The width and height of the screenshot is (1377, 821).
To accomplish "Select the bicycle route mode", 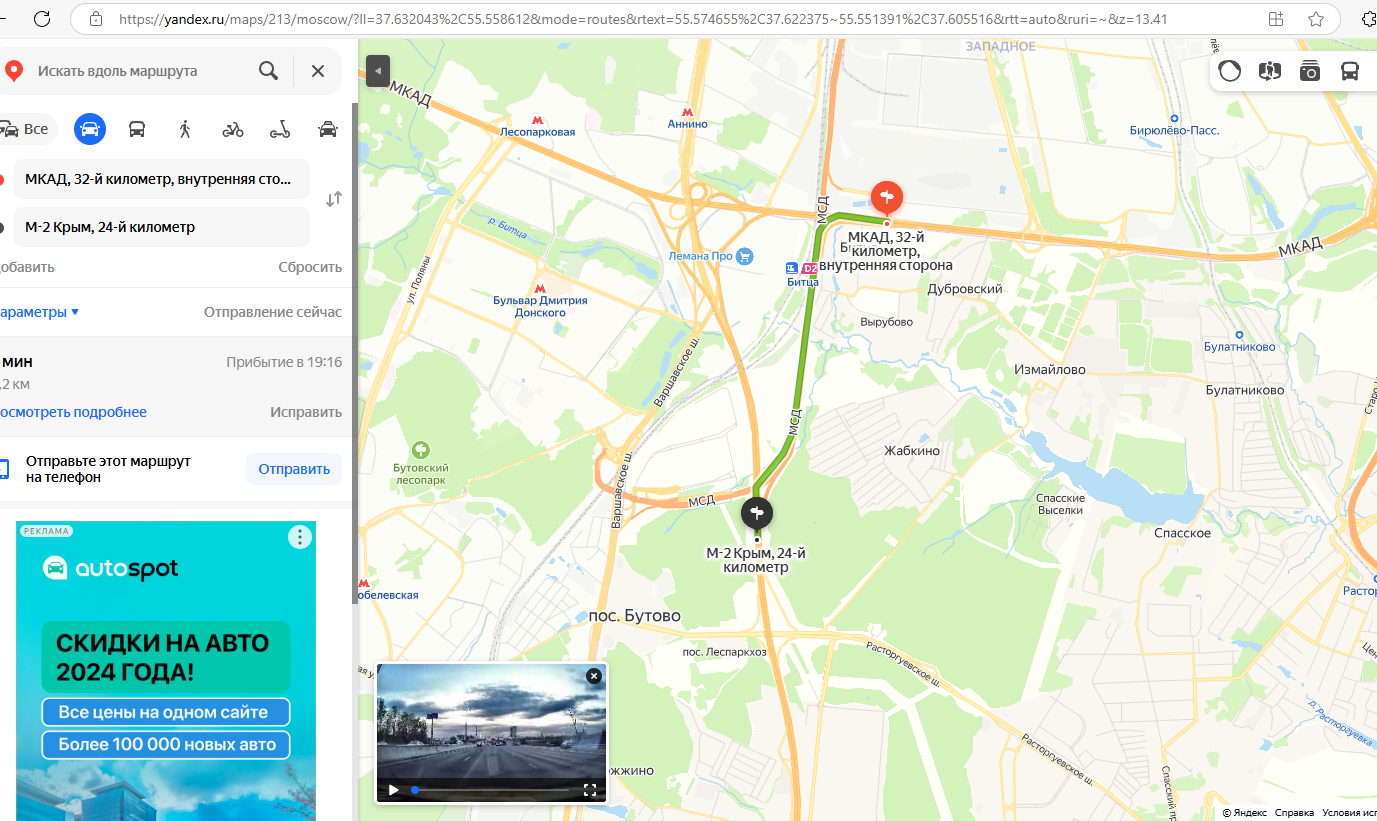I will coord(233,129).
